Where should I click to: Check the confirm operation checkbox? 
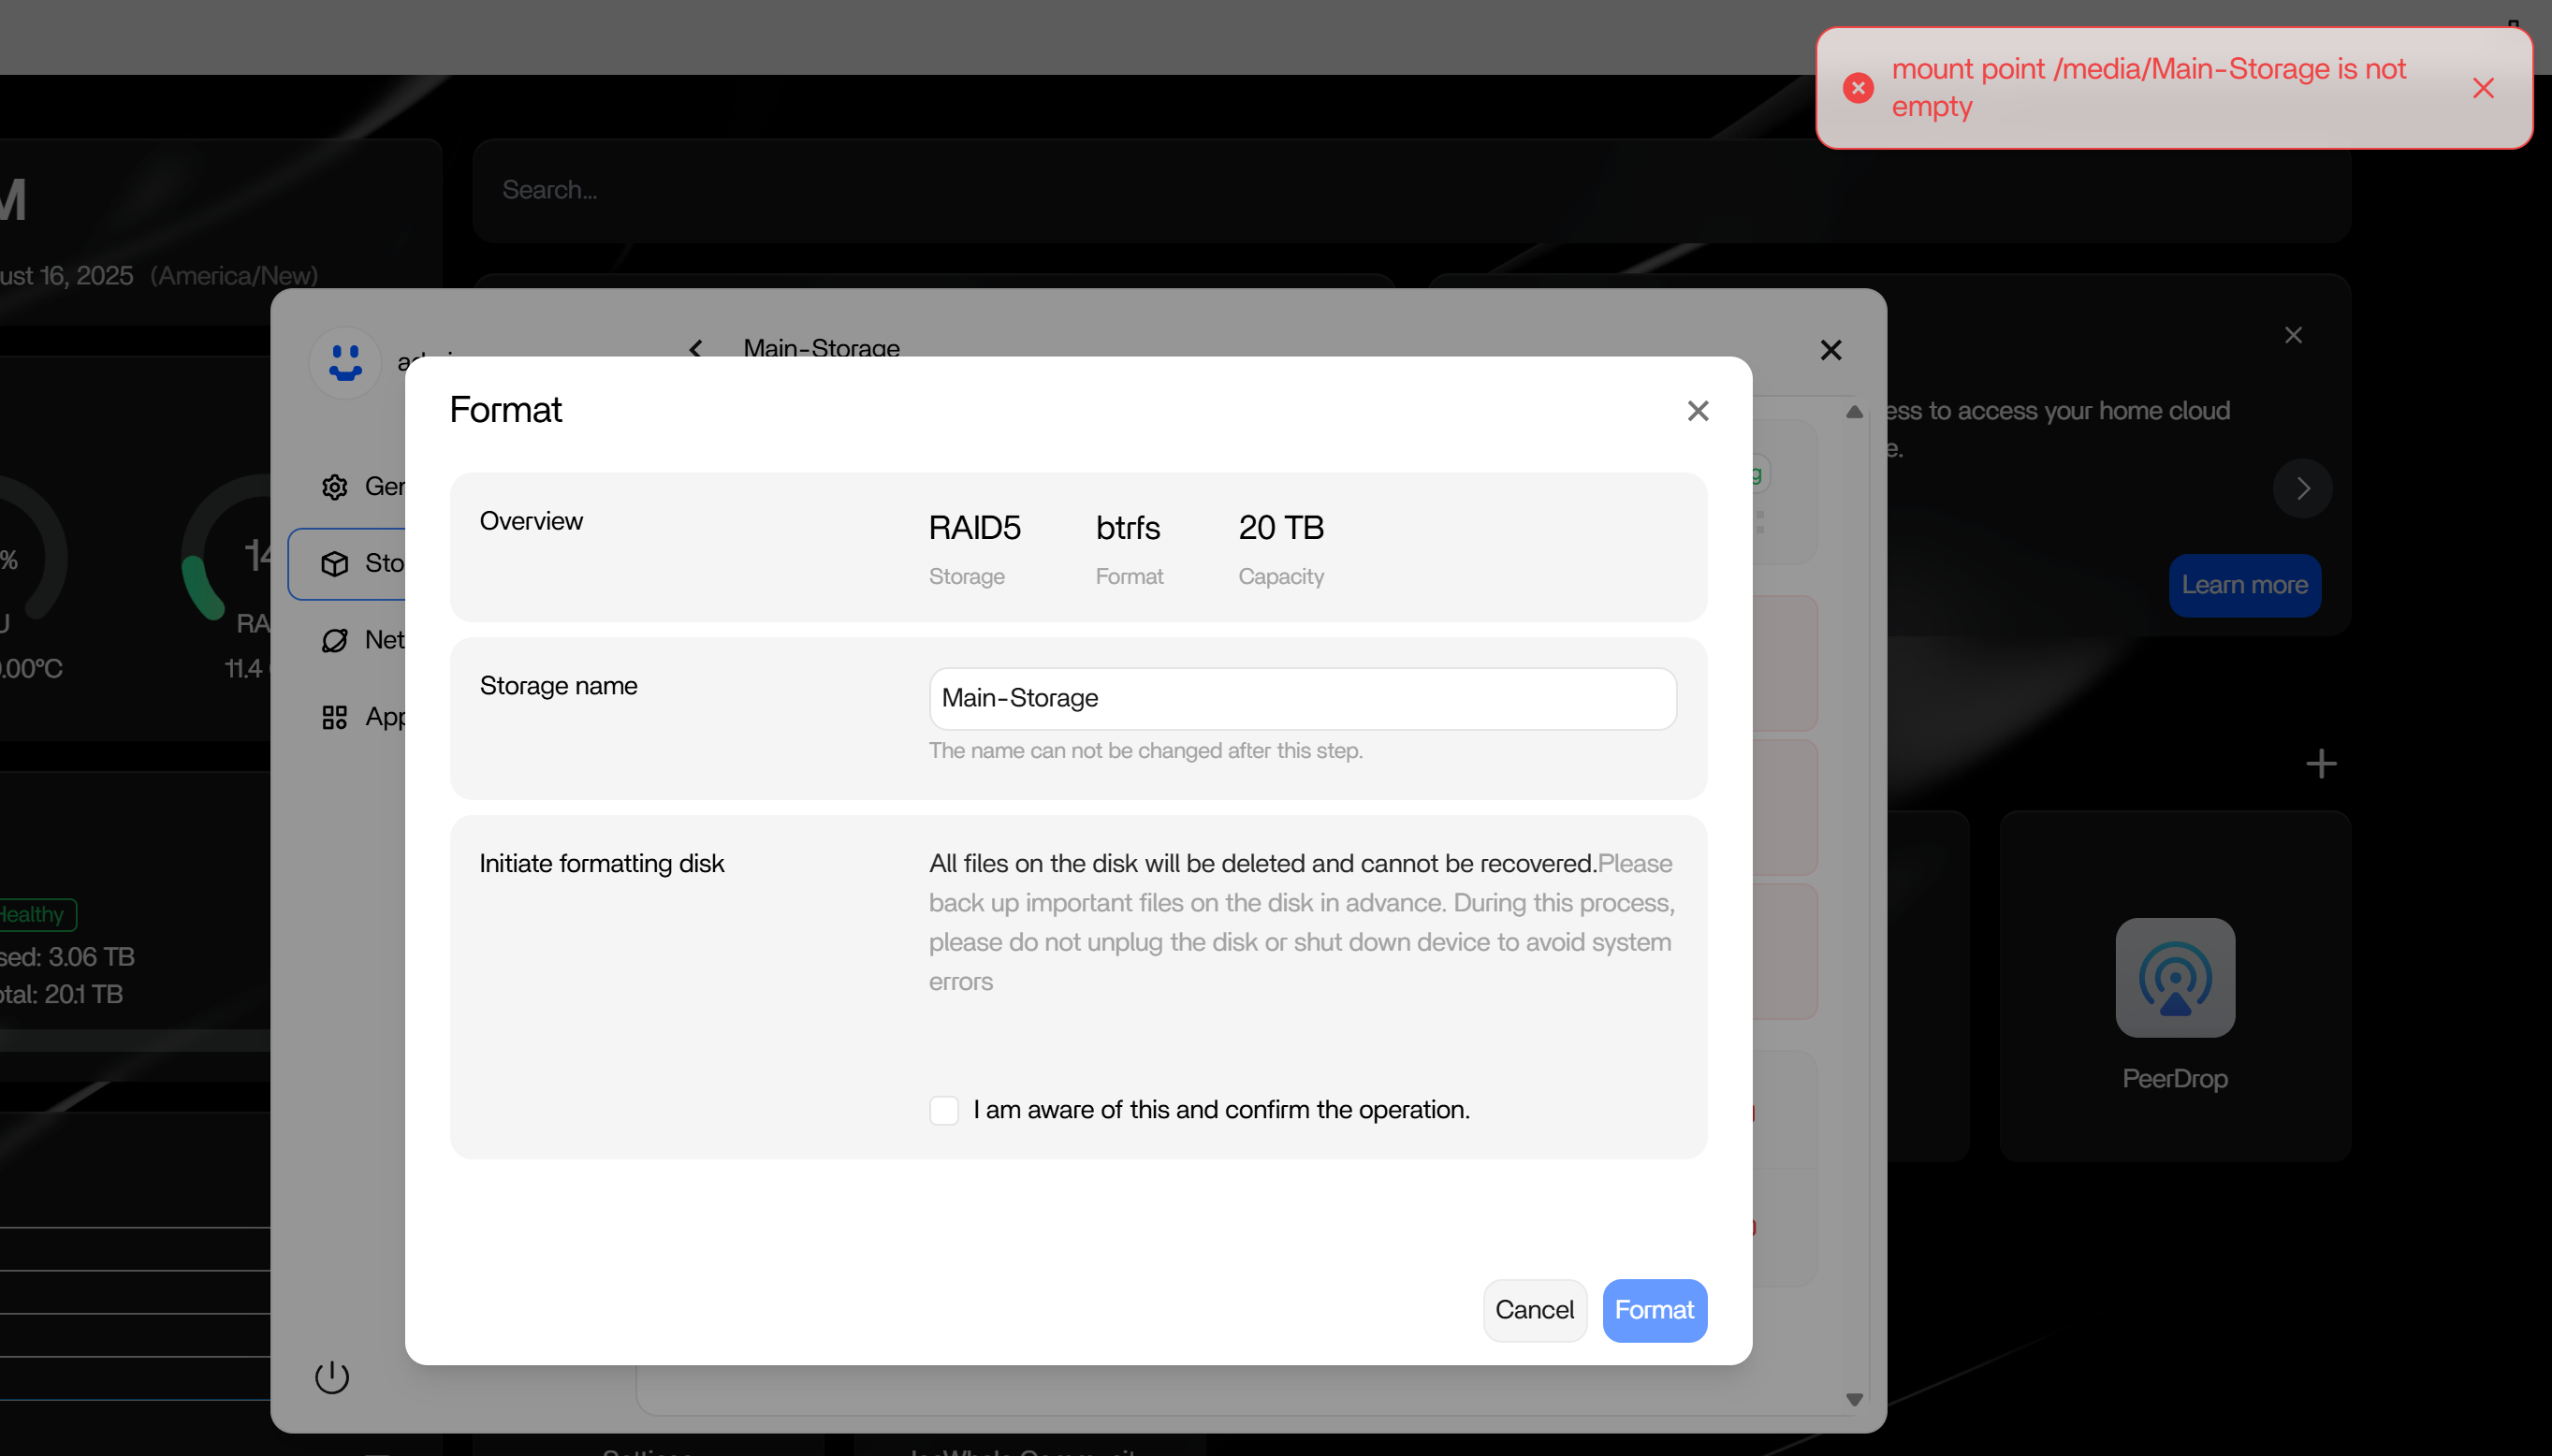944,1110
